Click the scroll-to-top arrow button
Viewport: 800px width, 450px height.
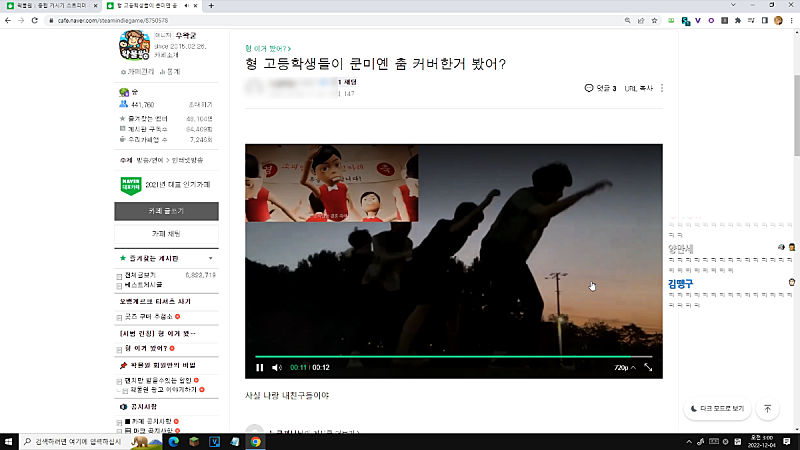(x=767, y=409)
